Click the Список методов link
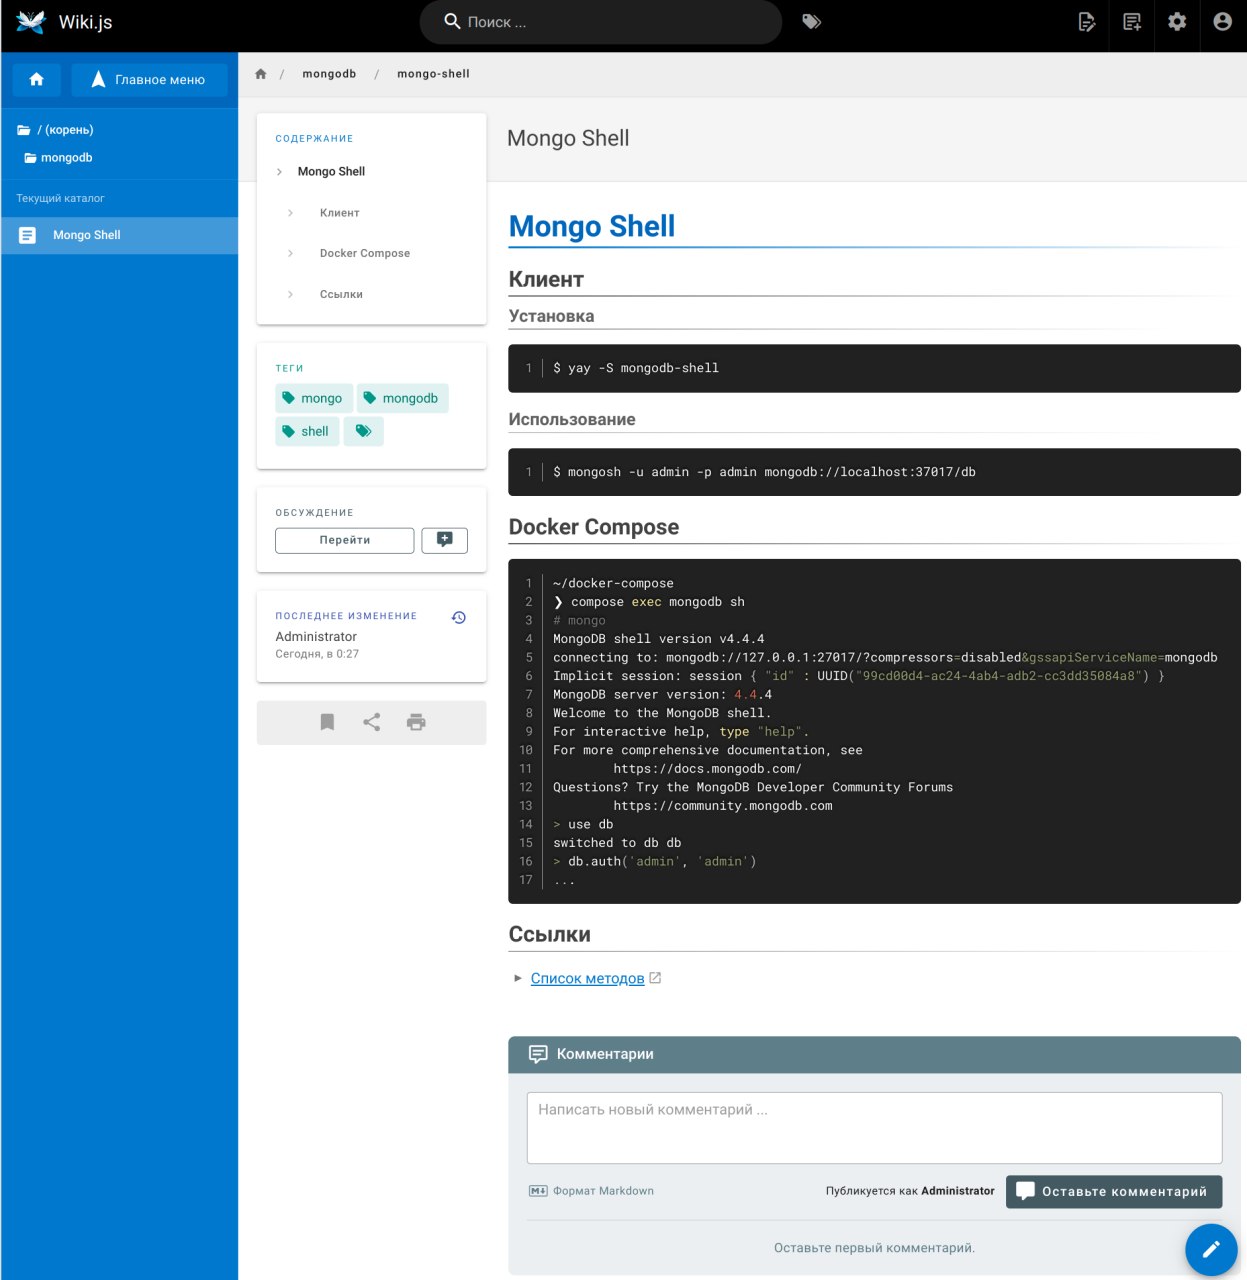 tap(587, 978)
